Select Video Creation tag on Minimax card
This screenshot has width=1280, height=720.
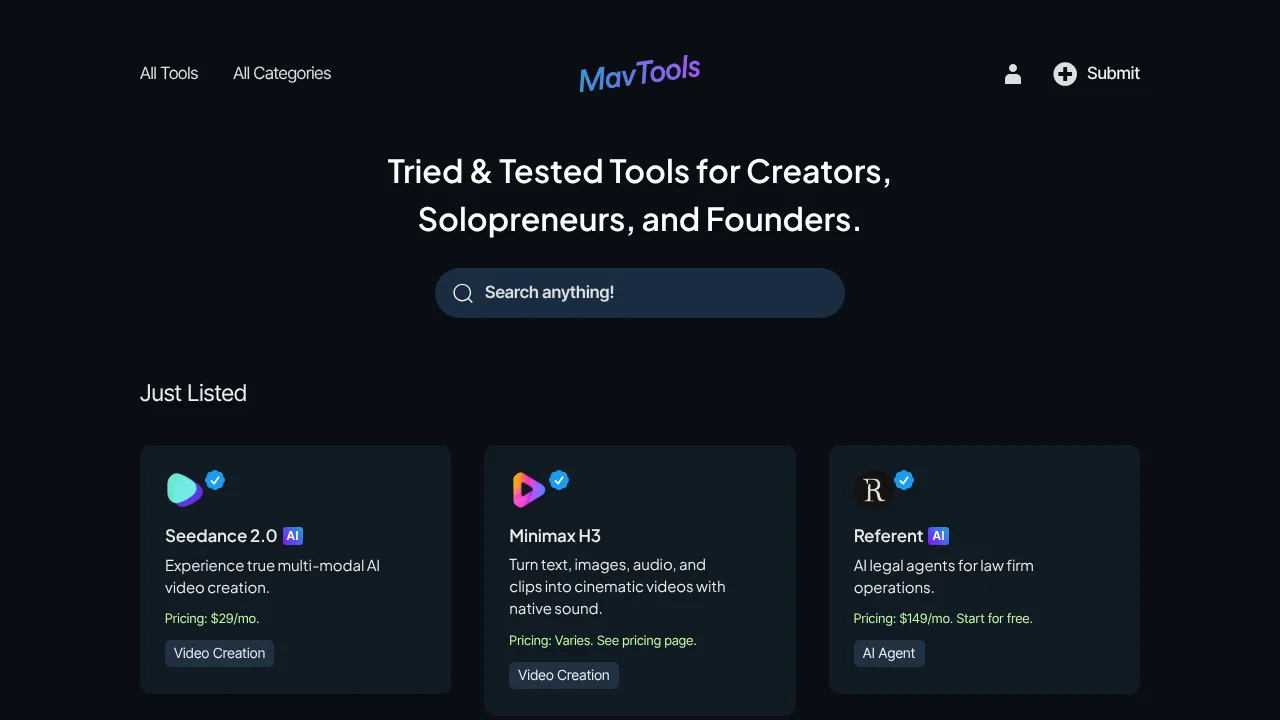pos(564,675)
